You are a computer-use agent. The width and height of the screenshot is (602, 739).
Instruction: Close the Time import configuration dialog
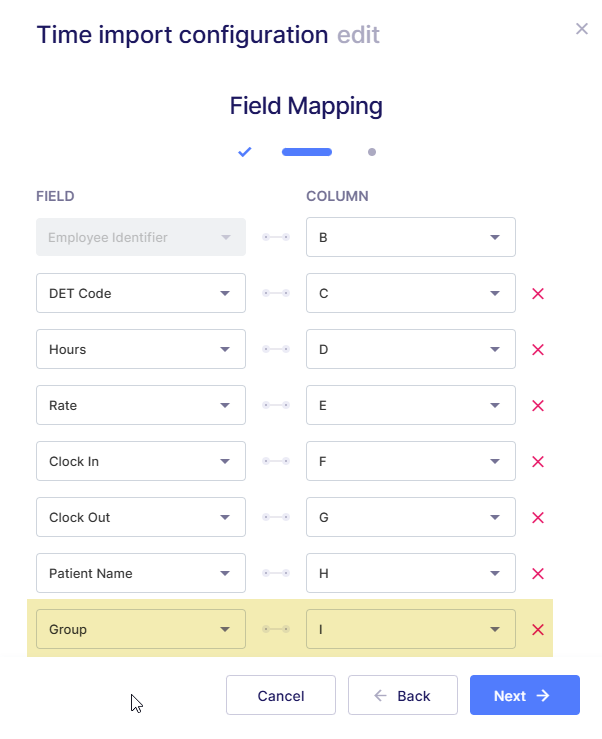(x=582, y=29)
